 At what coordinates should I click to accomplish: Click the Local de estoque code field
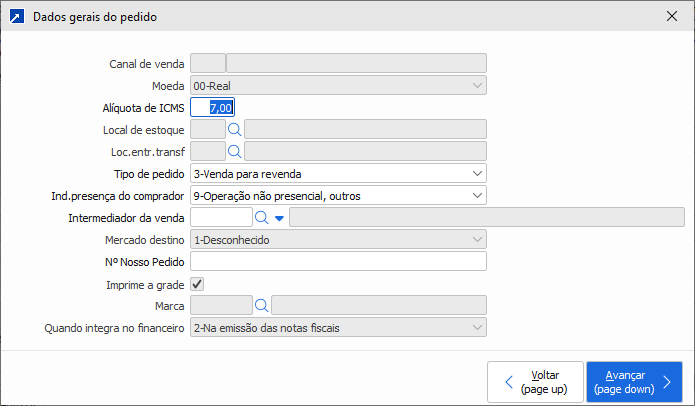(x=207, y=129)
